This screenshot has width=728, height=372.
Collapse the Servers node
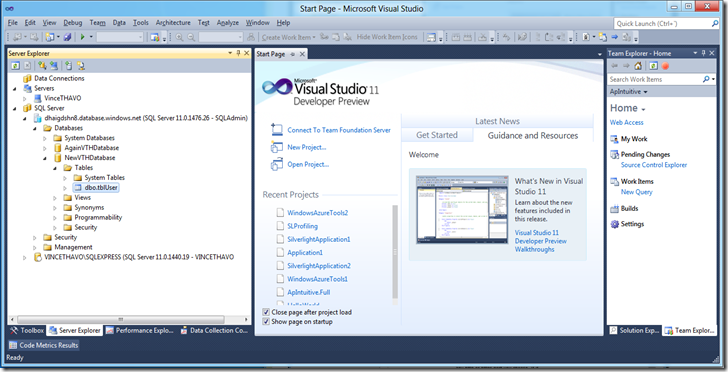tap(15, 88)
